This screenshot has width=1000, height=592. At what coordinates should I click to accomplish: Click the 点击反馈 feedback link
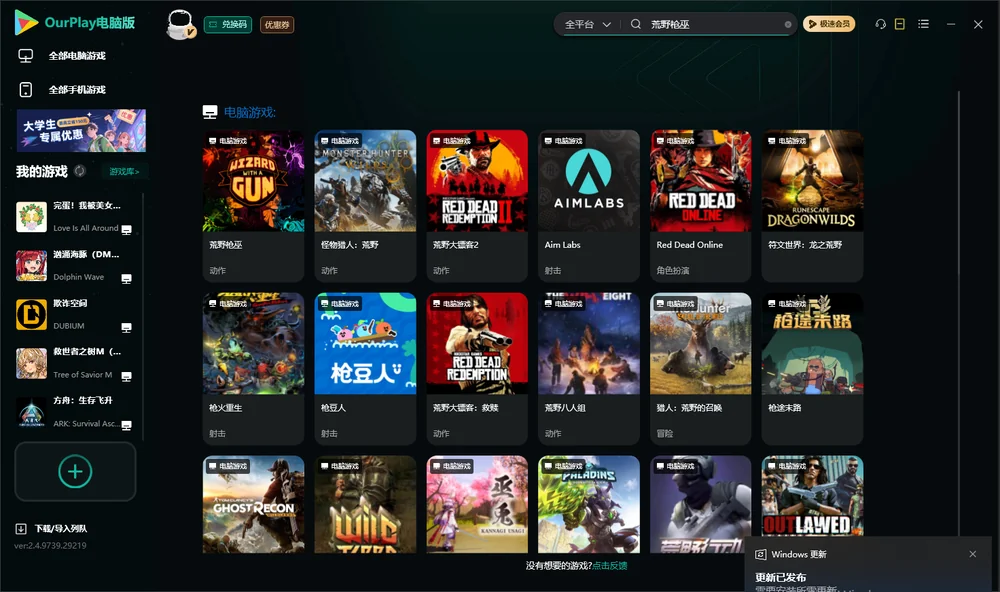pyautogui.click(x=610, y=565)
